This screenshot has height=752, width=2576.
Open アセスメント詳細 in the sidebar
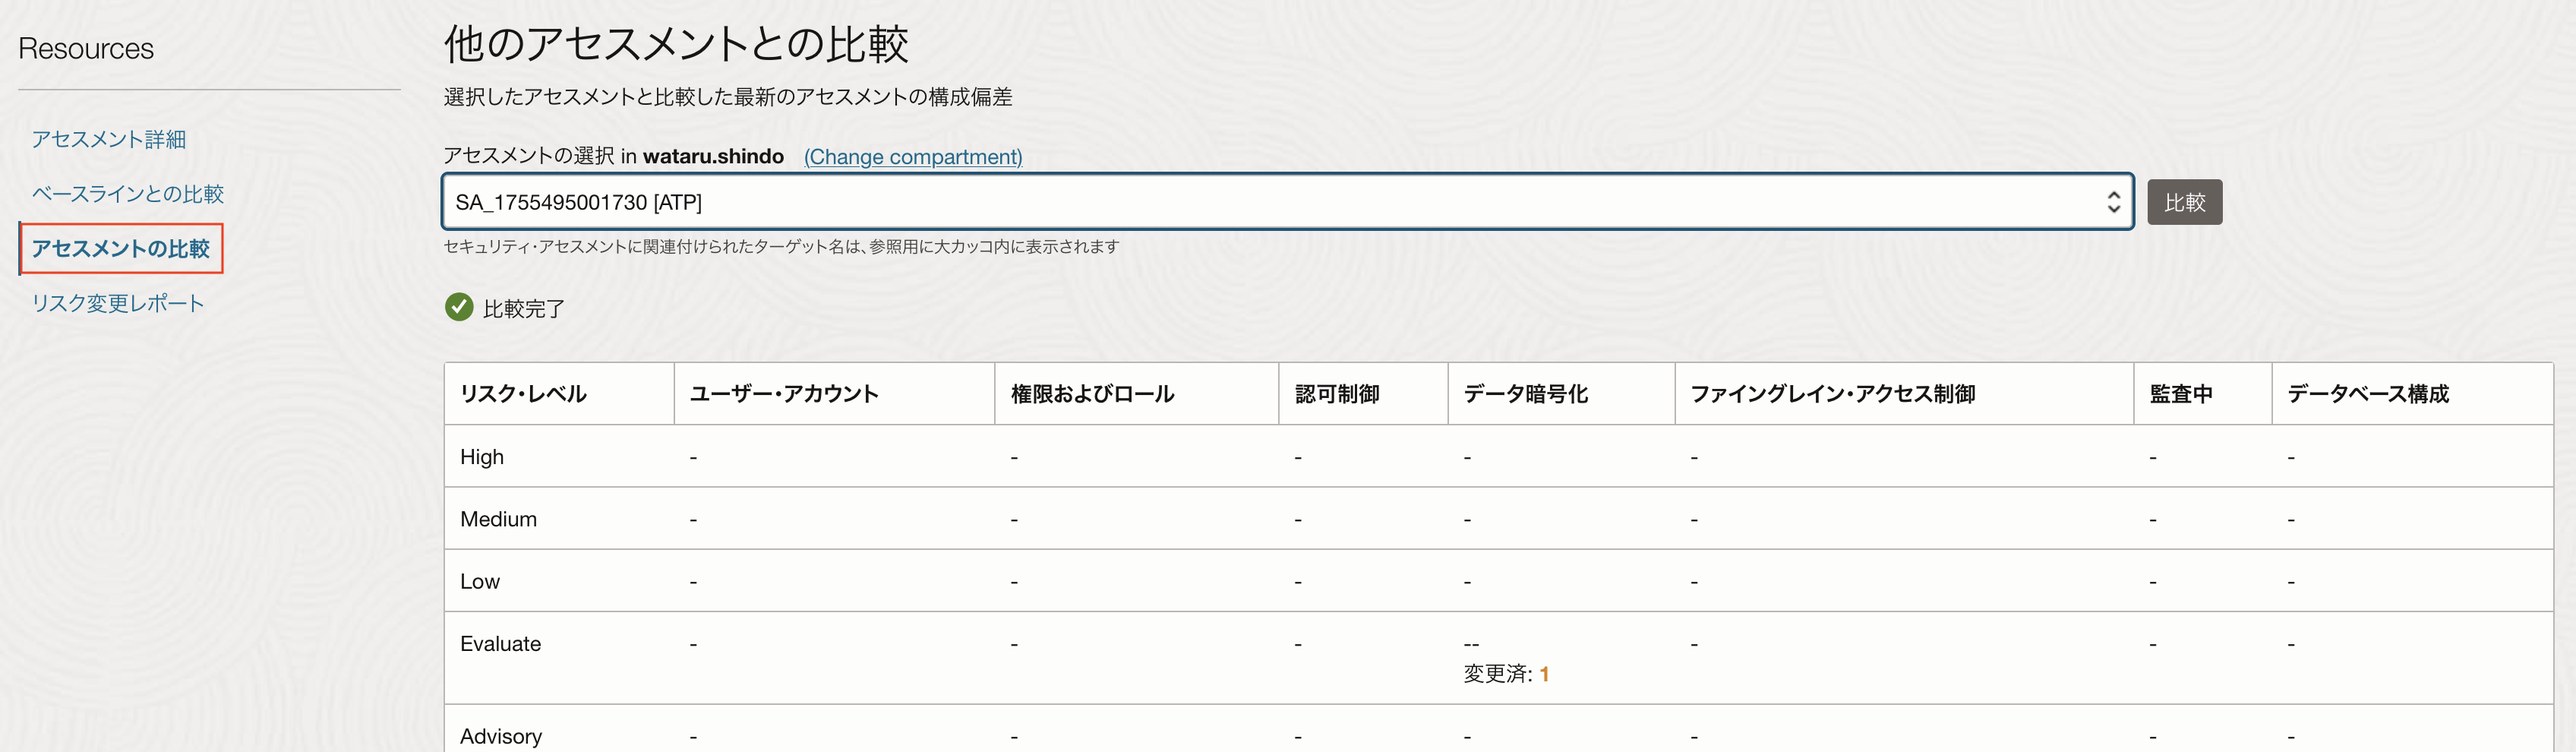coord(109,139)
